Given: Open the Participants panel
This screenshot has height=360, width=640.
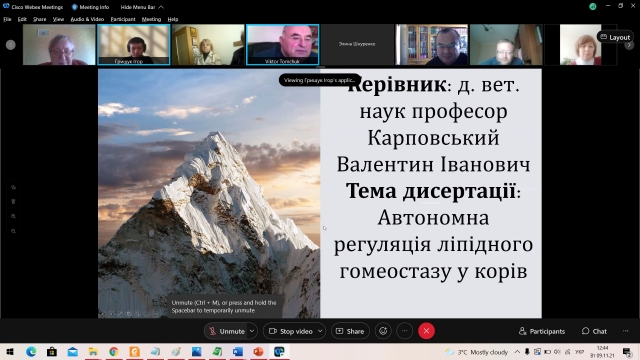Looking at the screenshot, I should [x=542, y=331].
